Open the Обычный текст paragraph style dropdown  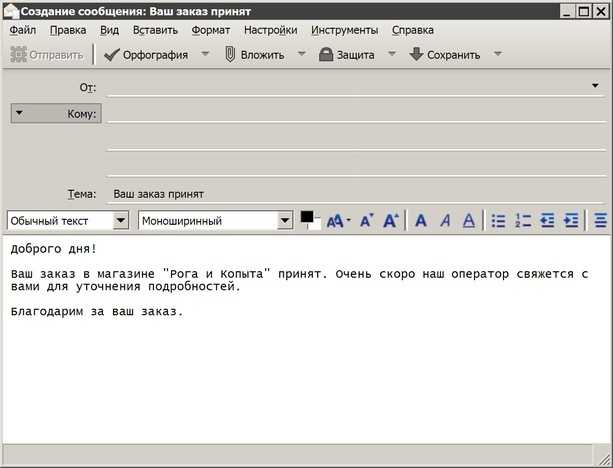pos(121,221)
